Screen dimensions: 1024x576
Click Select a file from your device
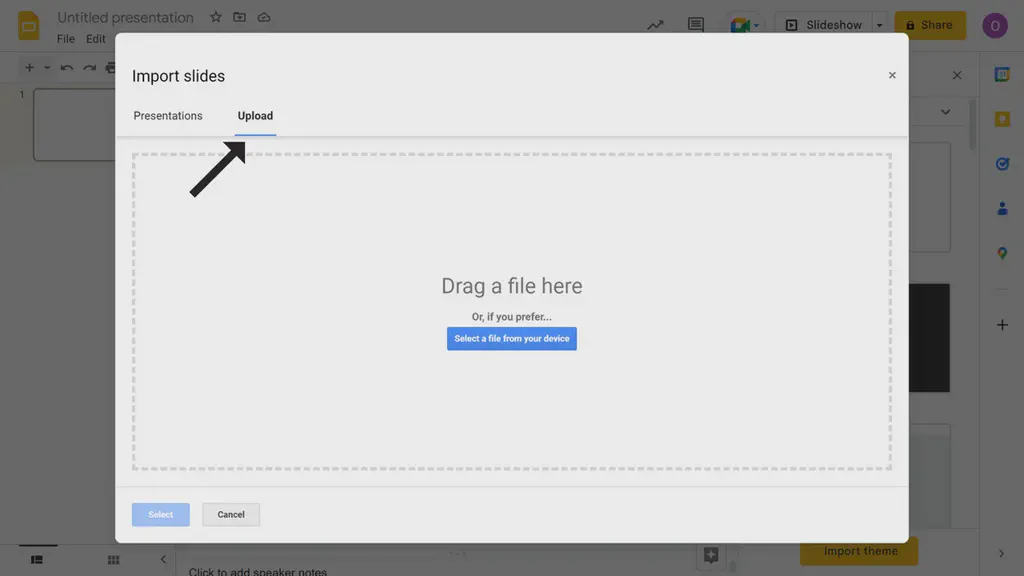tap(511, 338)
